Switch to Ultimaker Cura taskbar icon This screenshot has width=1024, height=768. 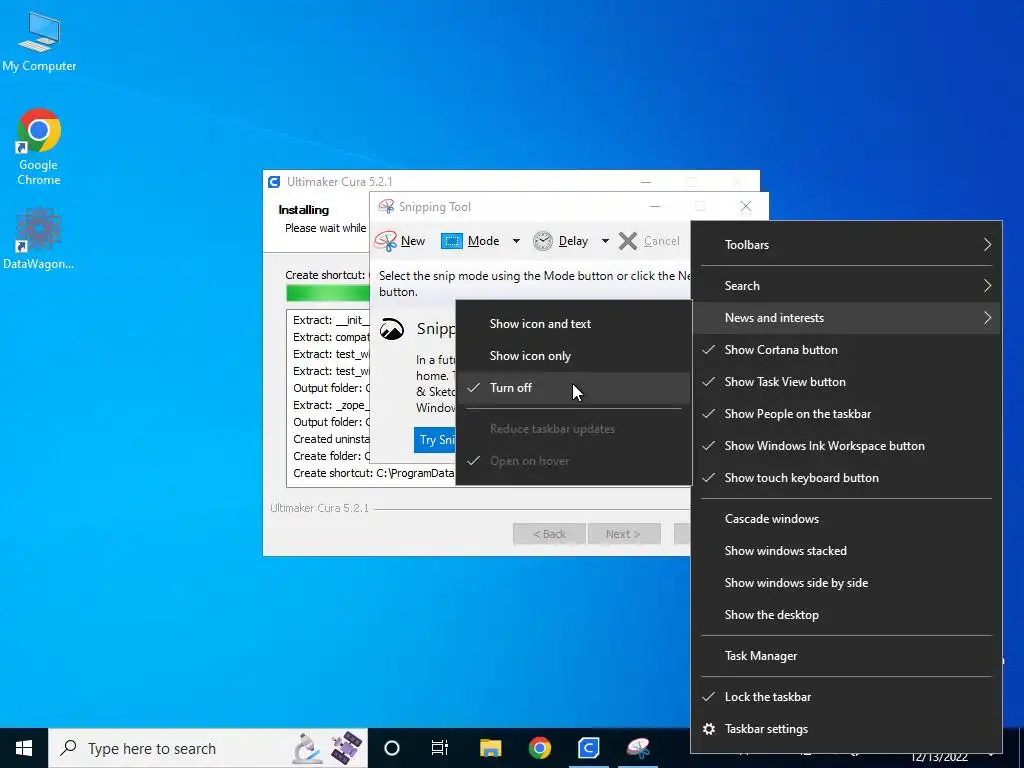[x=588, y=748]
